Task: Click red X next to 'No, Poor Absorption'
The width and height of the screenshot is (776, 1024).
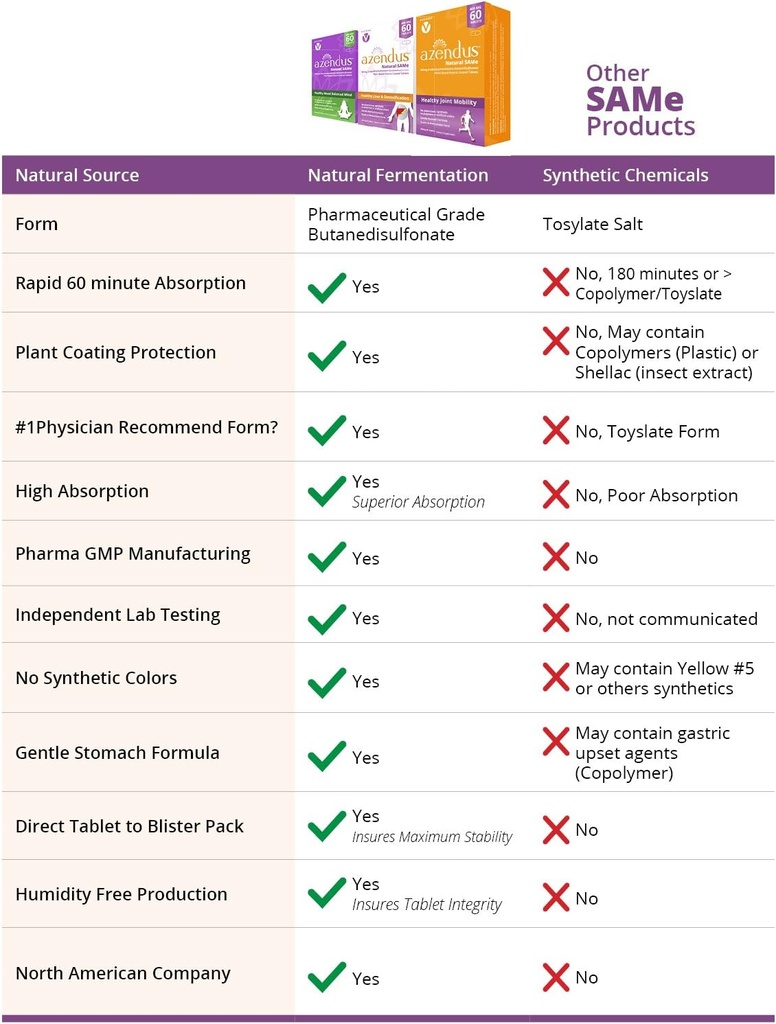Action: pyautogui.click(x=556, y=494)
